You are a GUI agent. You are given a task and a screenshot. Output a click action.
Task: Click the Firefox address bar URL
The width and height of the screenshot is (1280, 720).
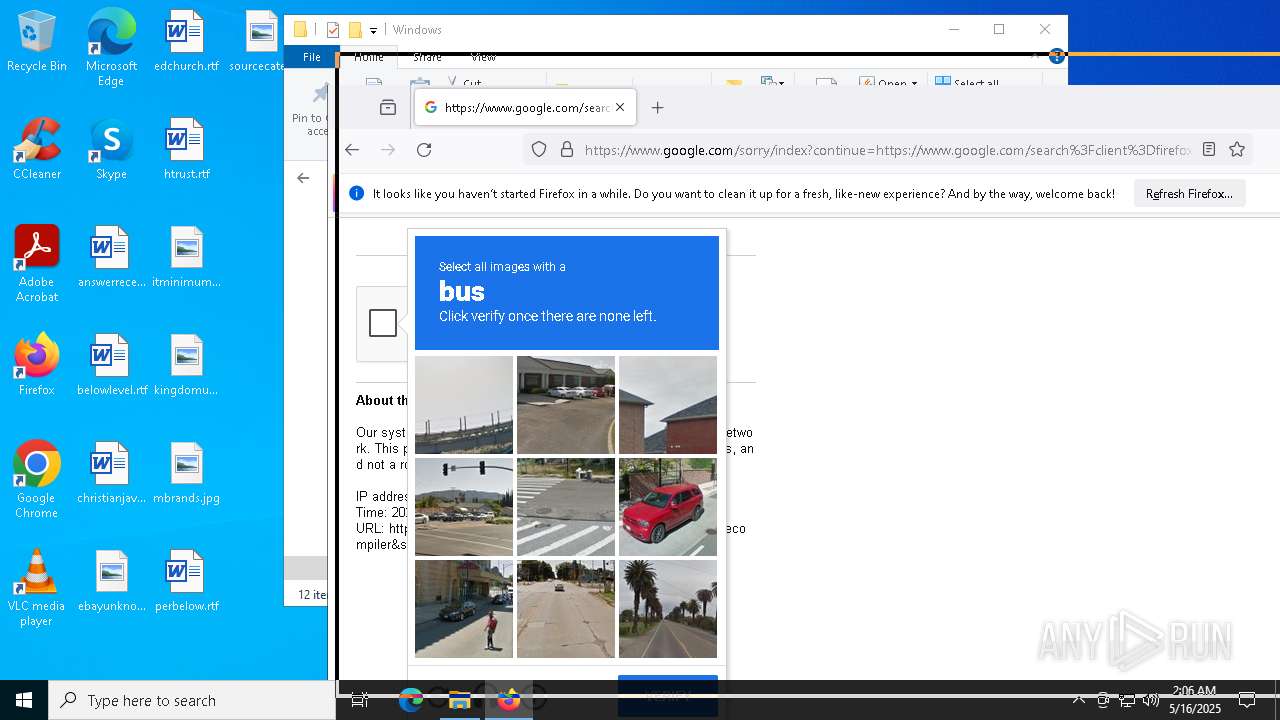(887, 150)
